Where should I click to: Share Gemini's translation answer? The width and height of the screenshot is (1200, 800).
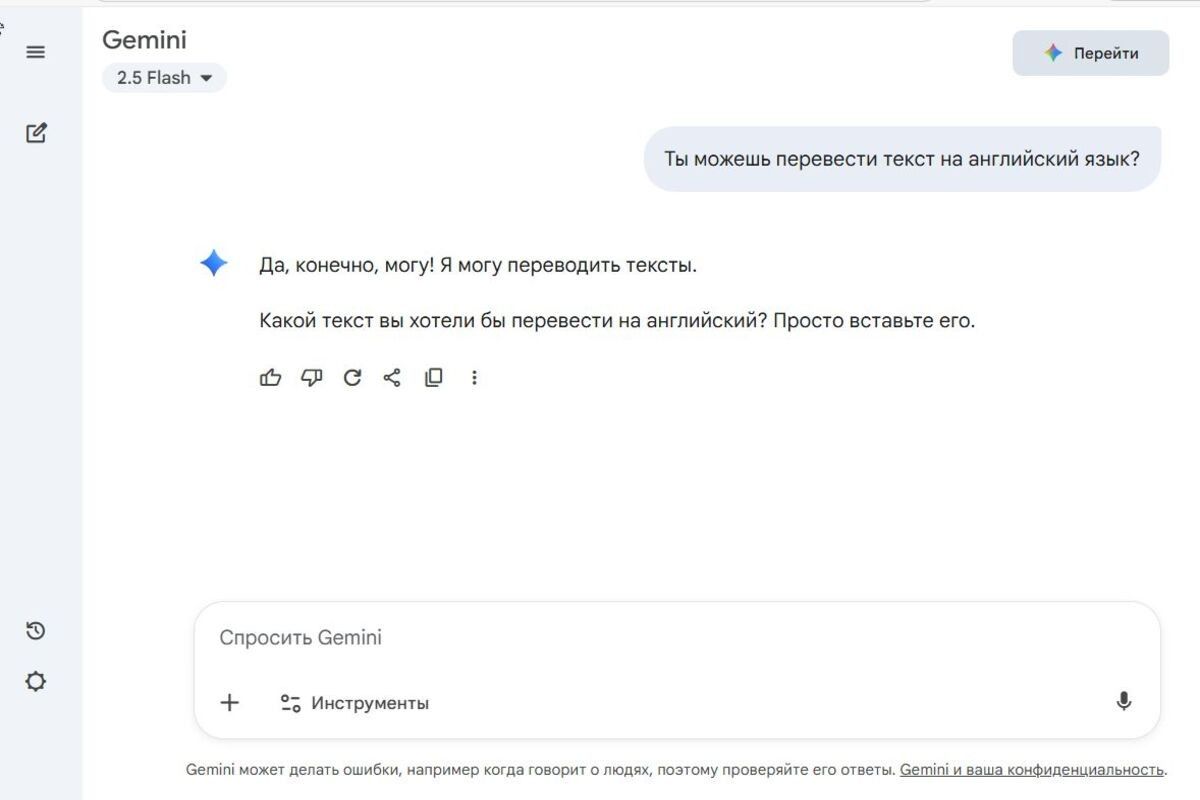[x=392, y=377]
